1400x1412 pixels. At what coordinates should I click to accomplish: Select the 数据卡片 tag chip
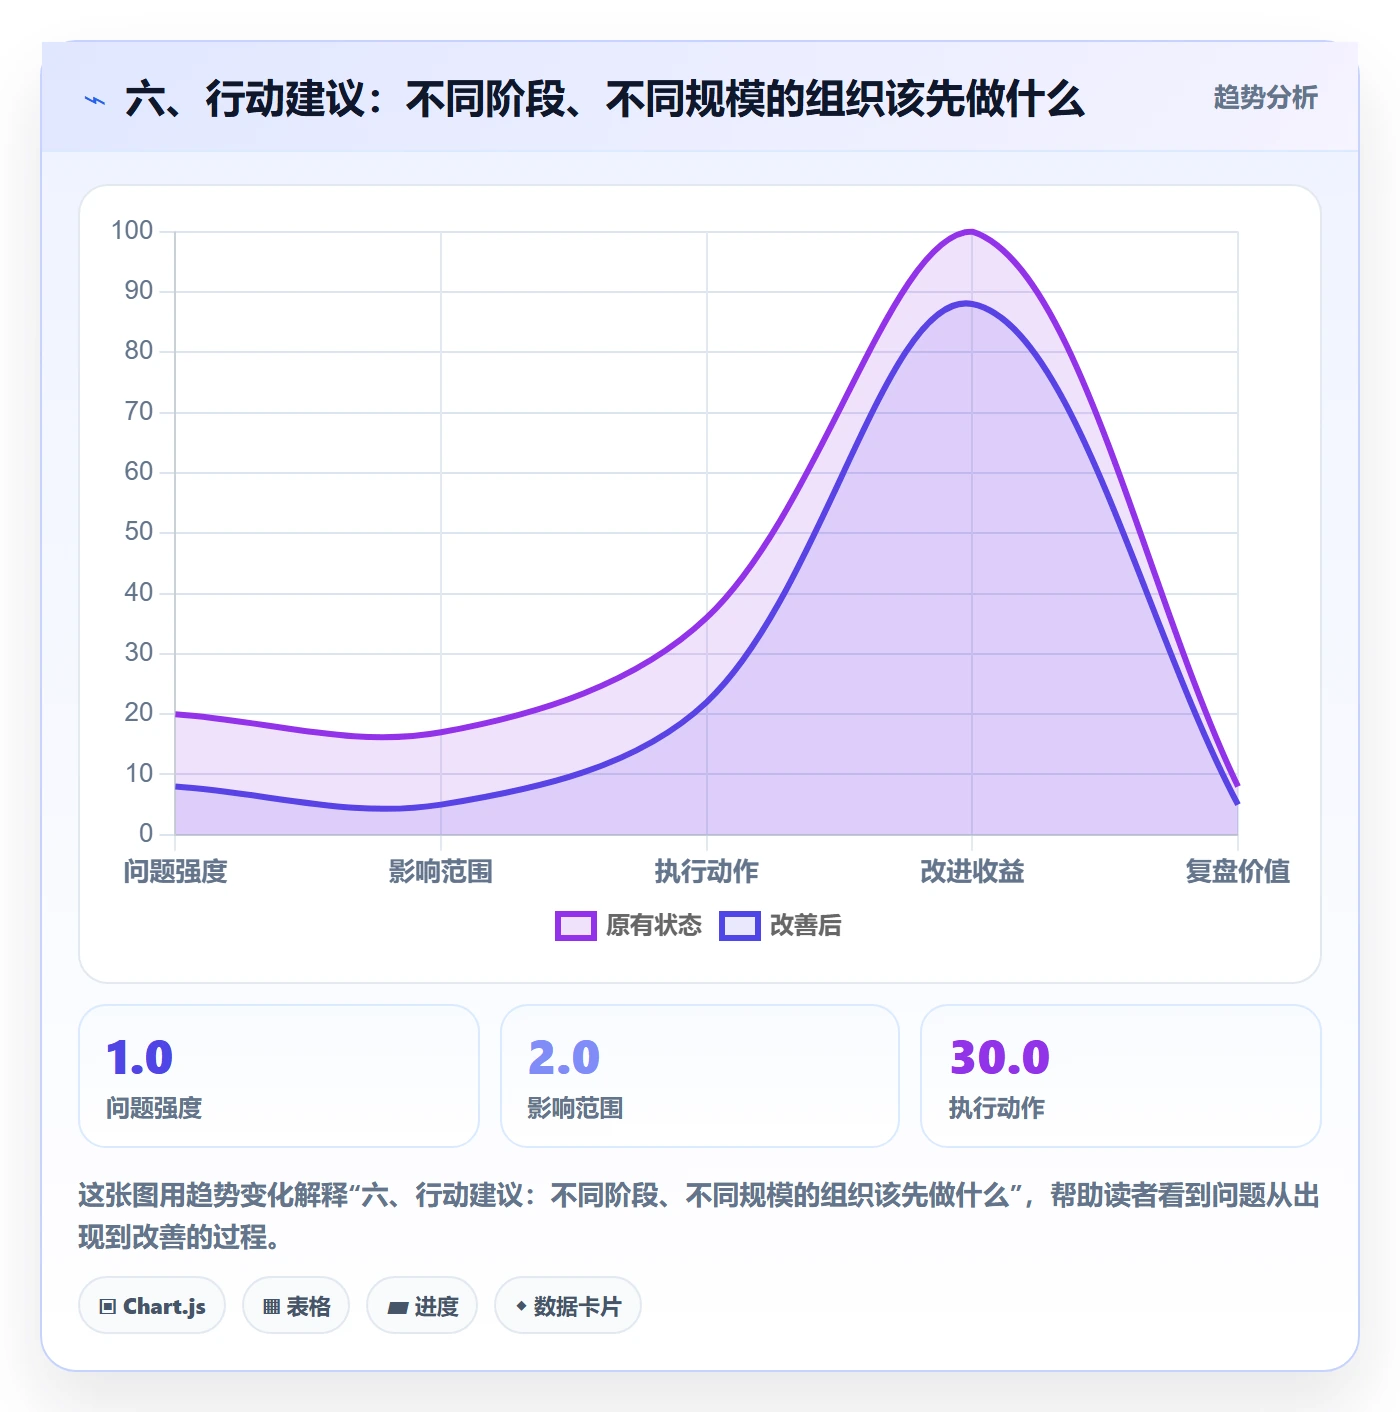point(568,1306)
